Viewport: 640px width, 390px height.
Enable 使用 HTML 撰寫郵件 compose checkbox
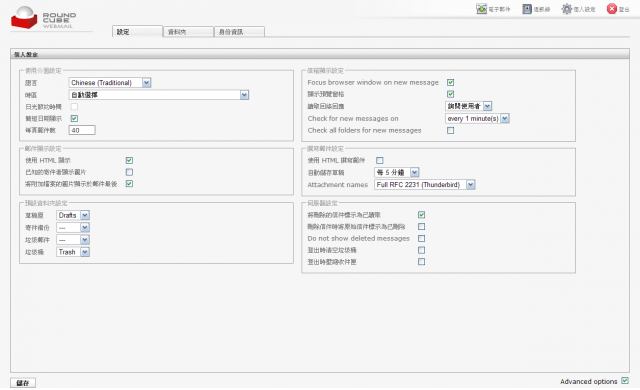click(x=380, y=160)
